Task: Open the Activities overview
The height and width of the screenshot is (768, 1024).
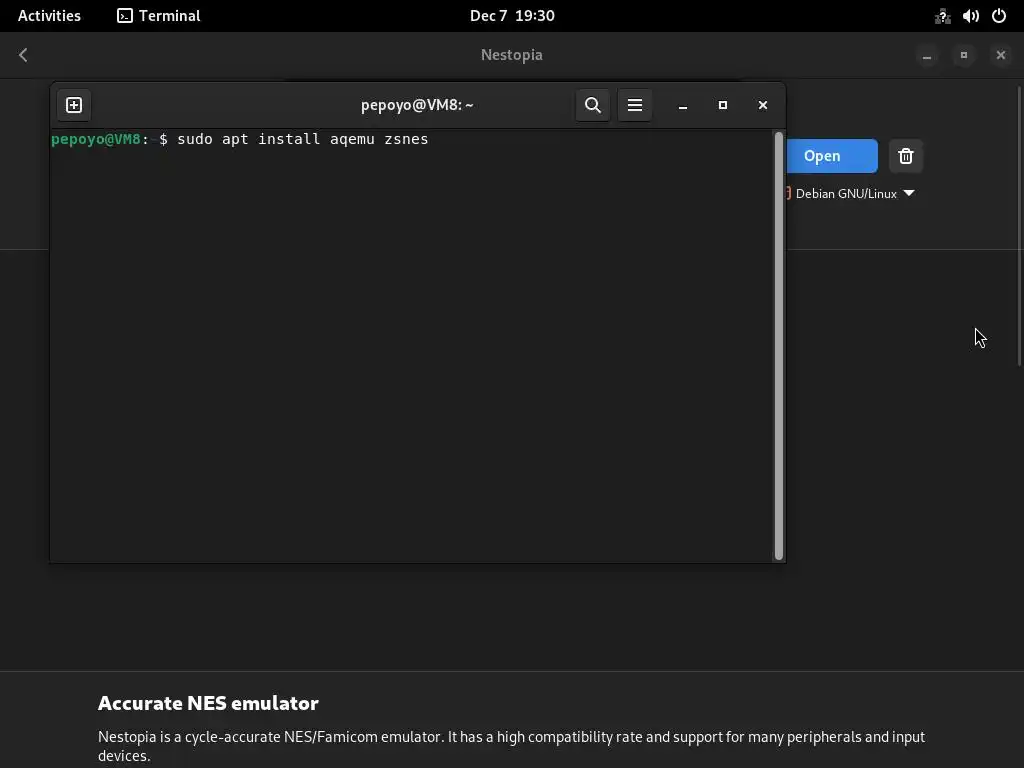Action: coord(49,16)
